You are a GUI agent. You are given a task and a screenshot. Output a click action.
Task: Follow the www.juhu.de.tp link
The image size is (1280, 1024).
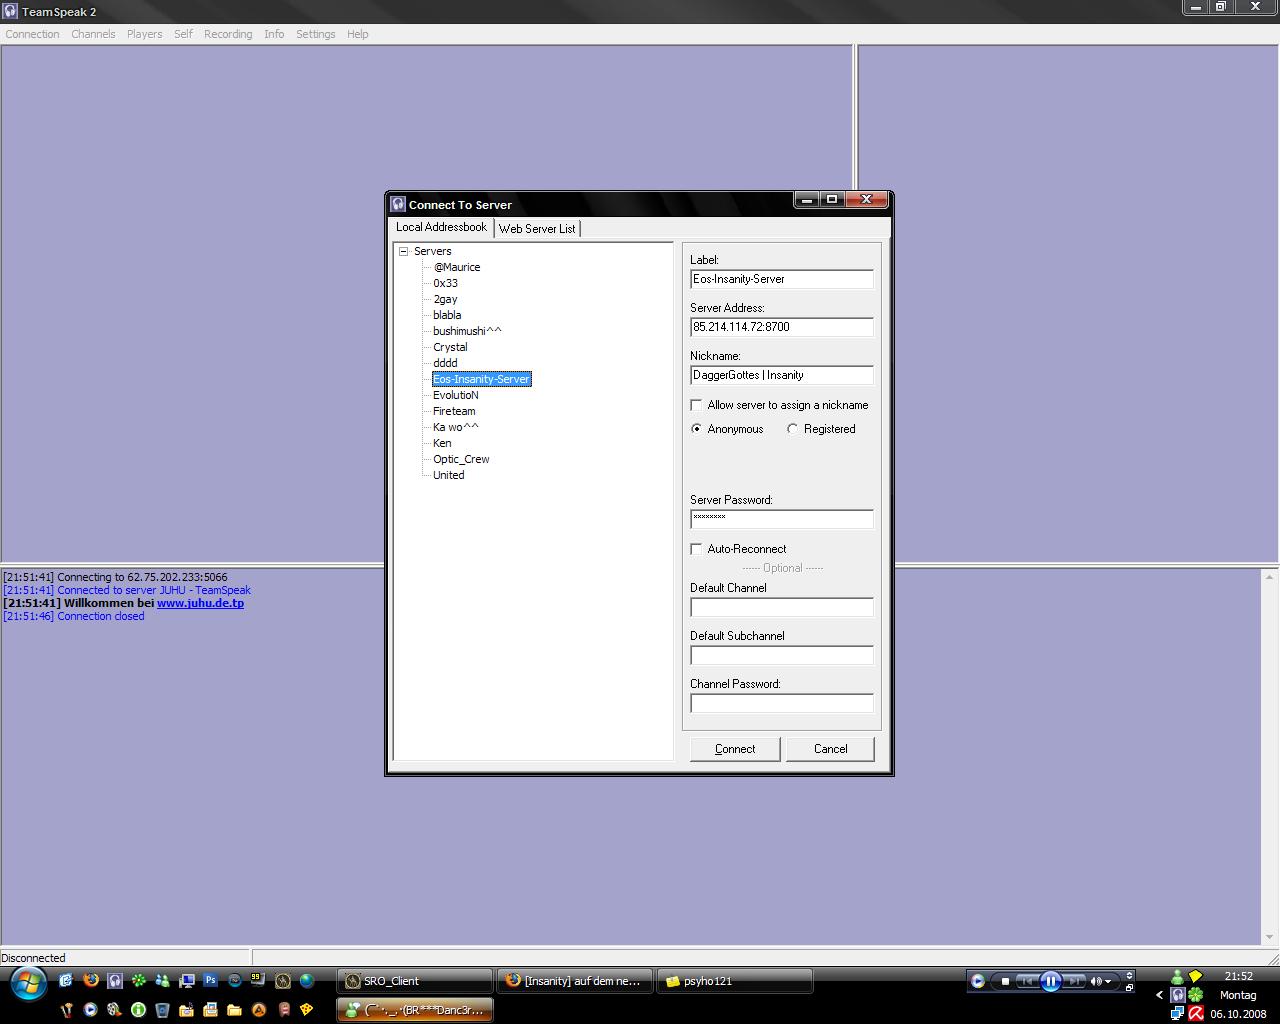(200, 603)
